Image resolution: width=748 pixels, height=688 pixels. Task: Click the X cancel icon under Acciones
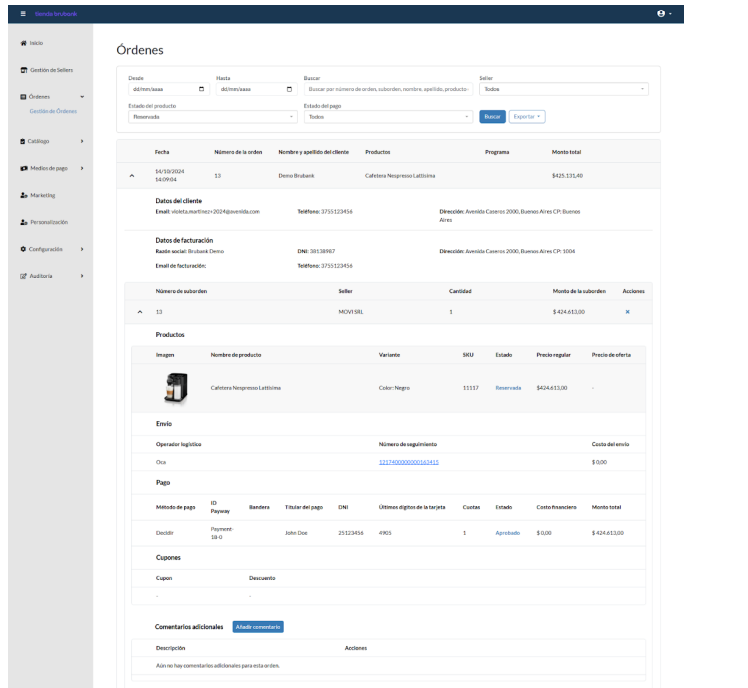(x=627, y=313)
